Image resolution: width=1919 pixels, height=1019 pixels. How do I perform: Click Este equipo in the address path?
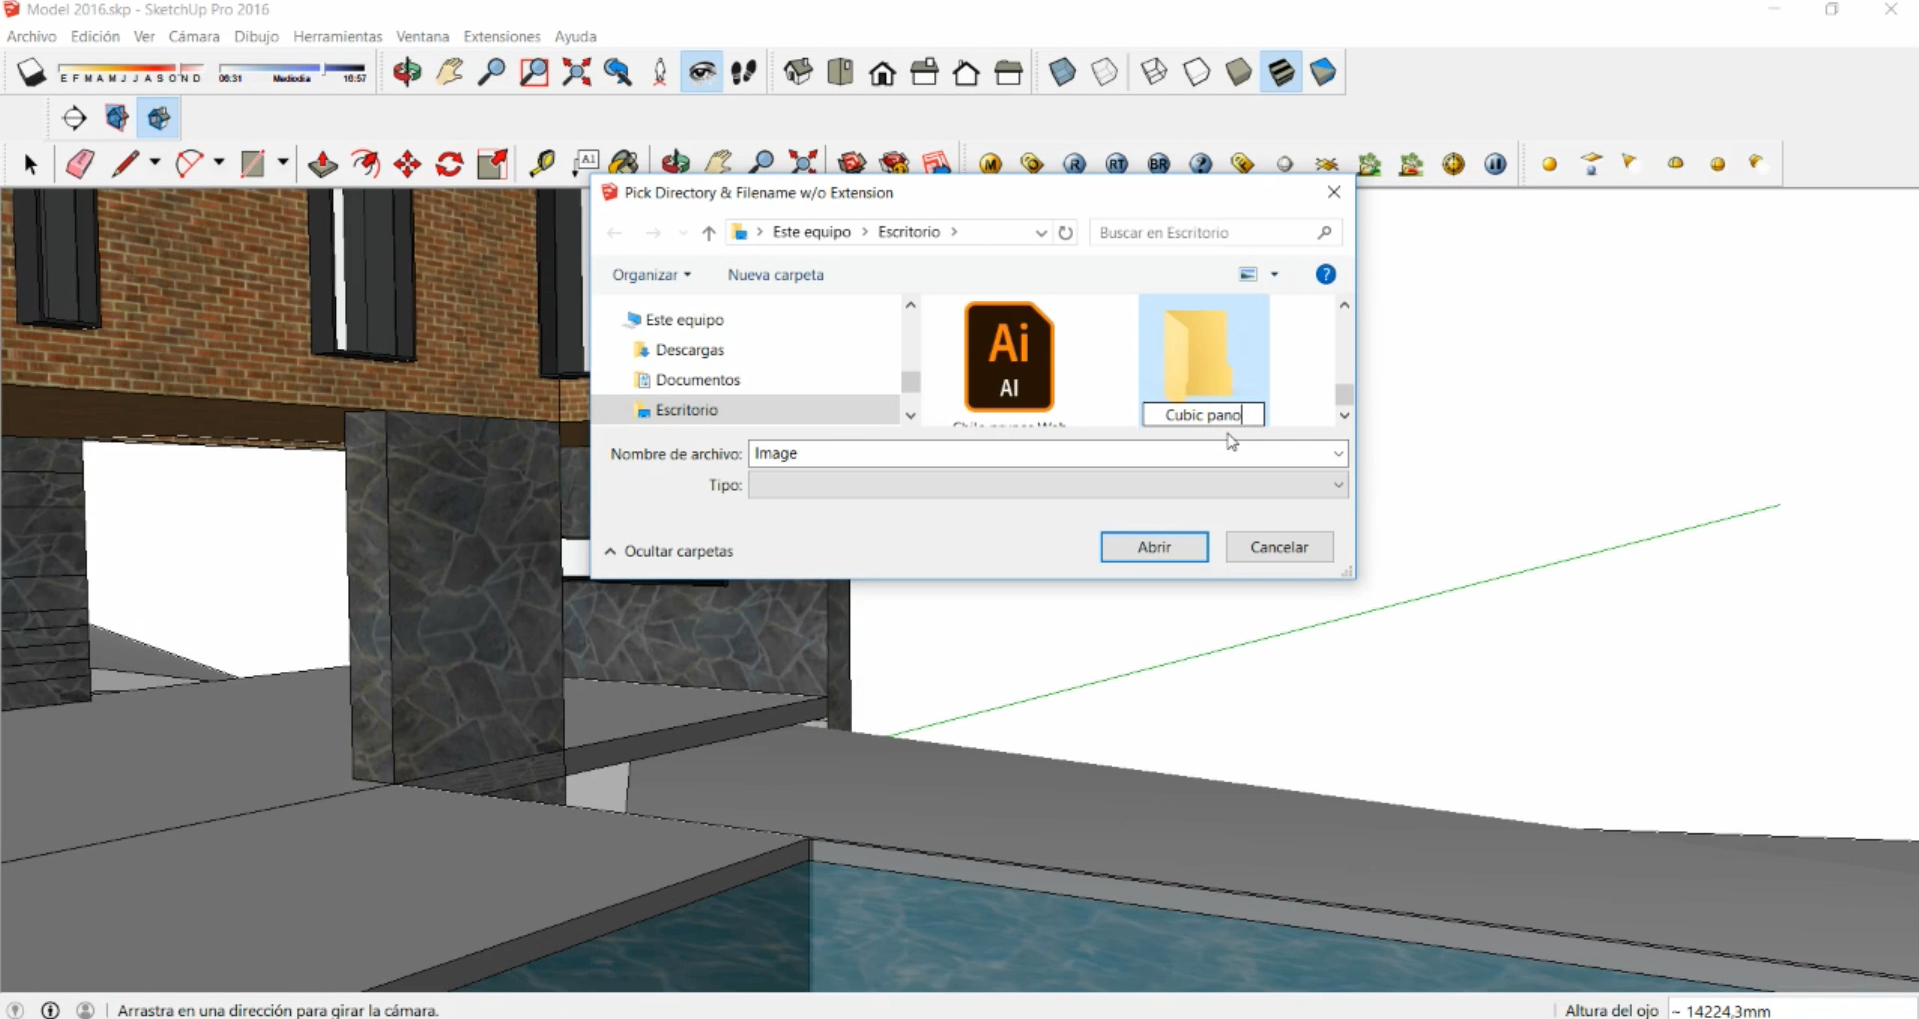pos(812,232)
